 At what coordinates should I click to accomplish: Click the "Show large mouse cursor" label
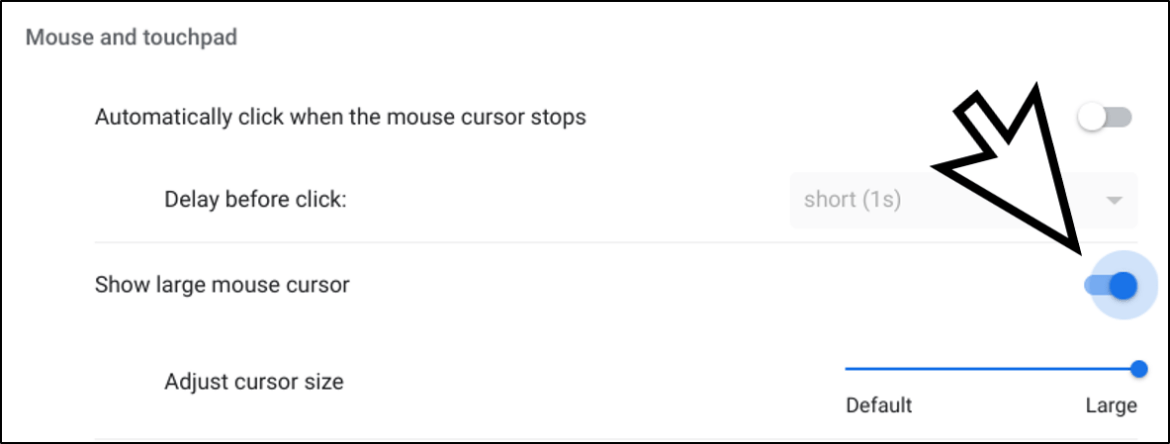[222, 285]
